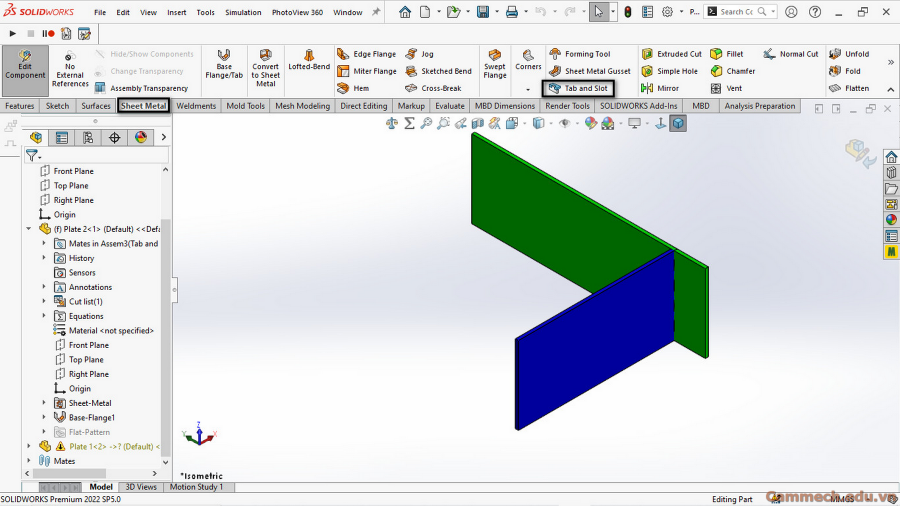Open the DimXpertManager tab
Image resolution: width=900 pixels, height=506 pixels.
(x=114, y=137)
